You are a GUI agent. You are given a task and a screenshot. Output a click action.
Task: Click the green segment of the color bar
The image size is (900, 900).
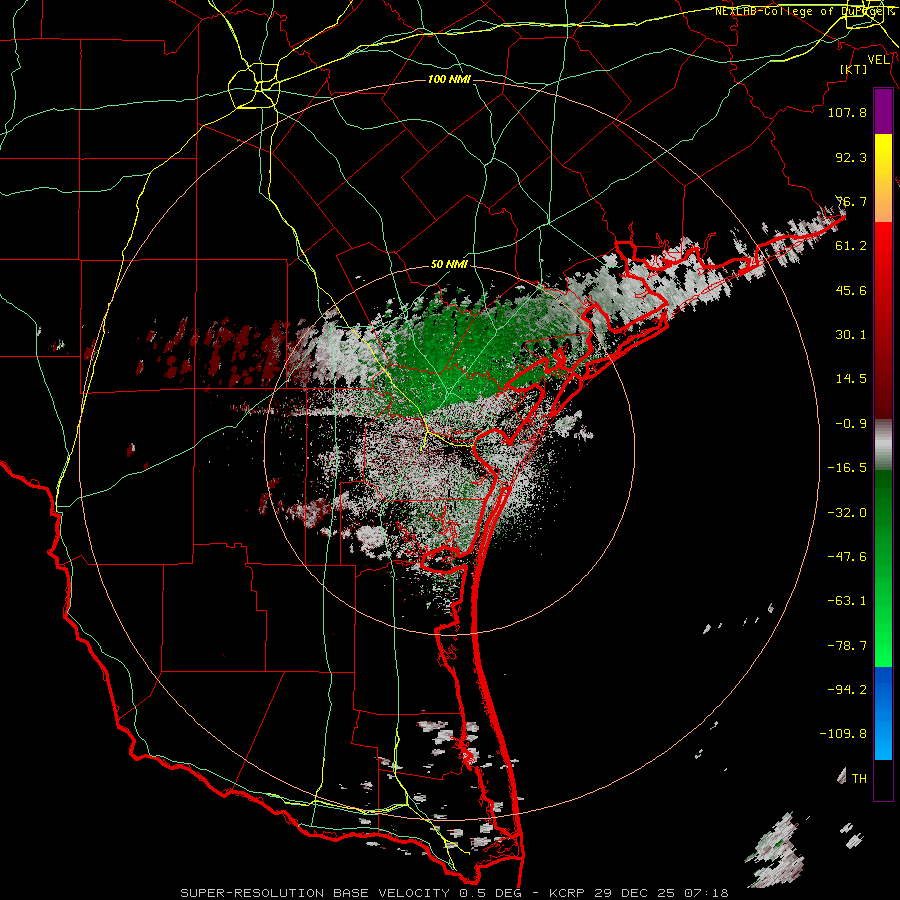click(x=883, y=568)
